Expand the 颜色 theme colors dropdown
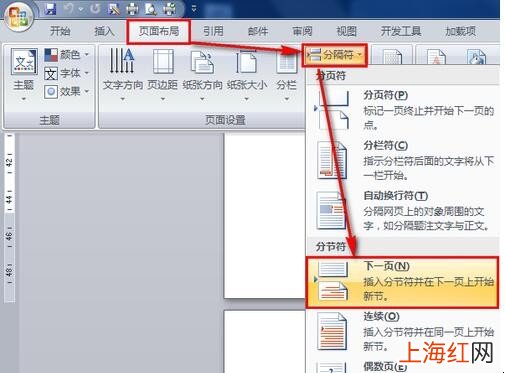This screenshot has width=505, height=373. pyautogui.click(x=67, y=54)
